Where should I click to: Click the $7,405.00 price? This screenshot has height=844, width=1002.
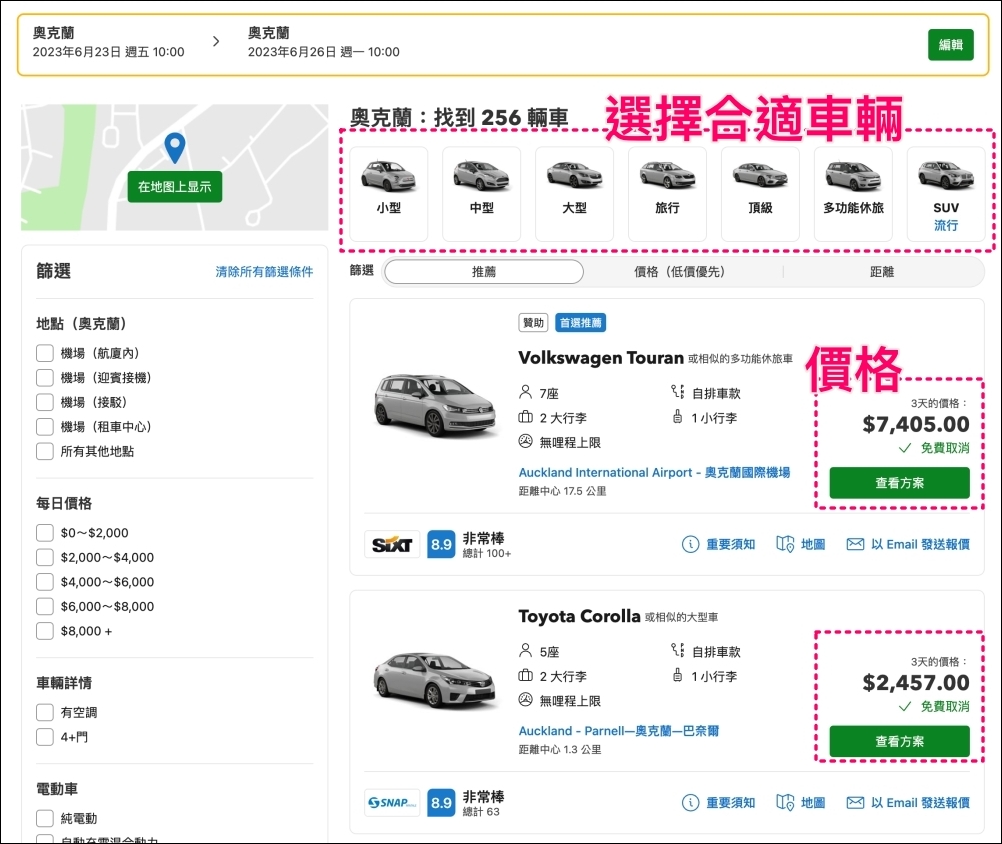(x=916, y=424)
